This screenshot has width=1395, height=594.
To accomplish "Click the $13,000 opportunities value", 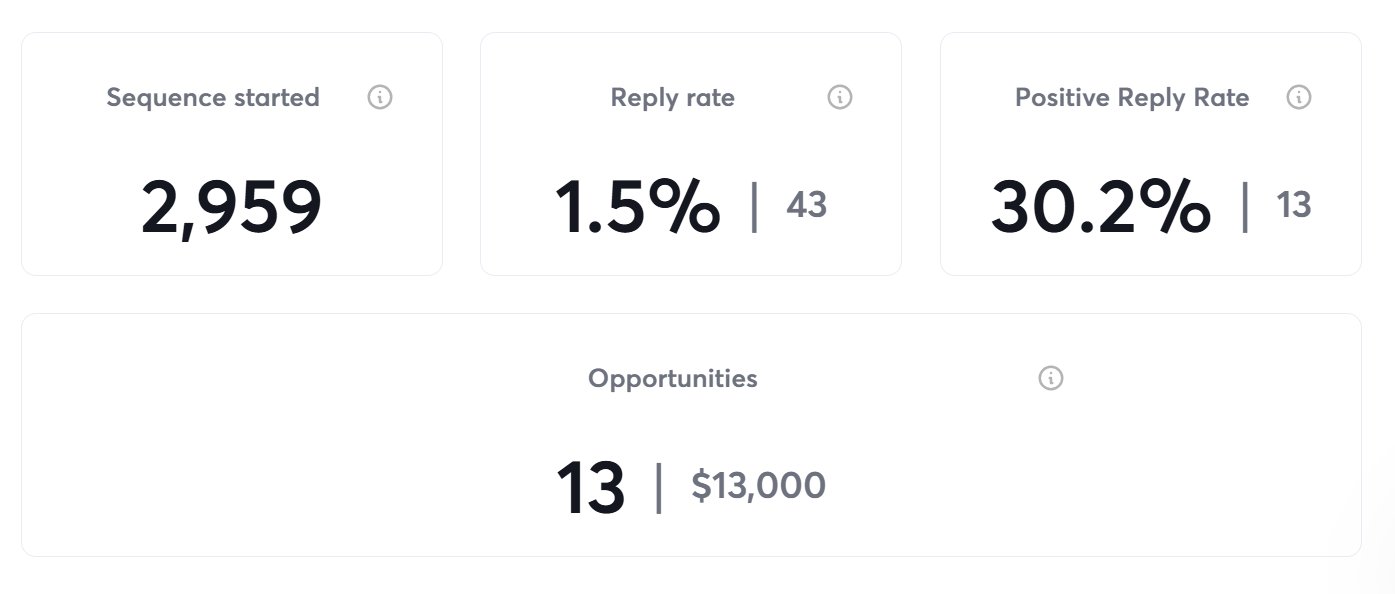I will pyautogui.click(x=758, y=486).
